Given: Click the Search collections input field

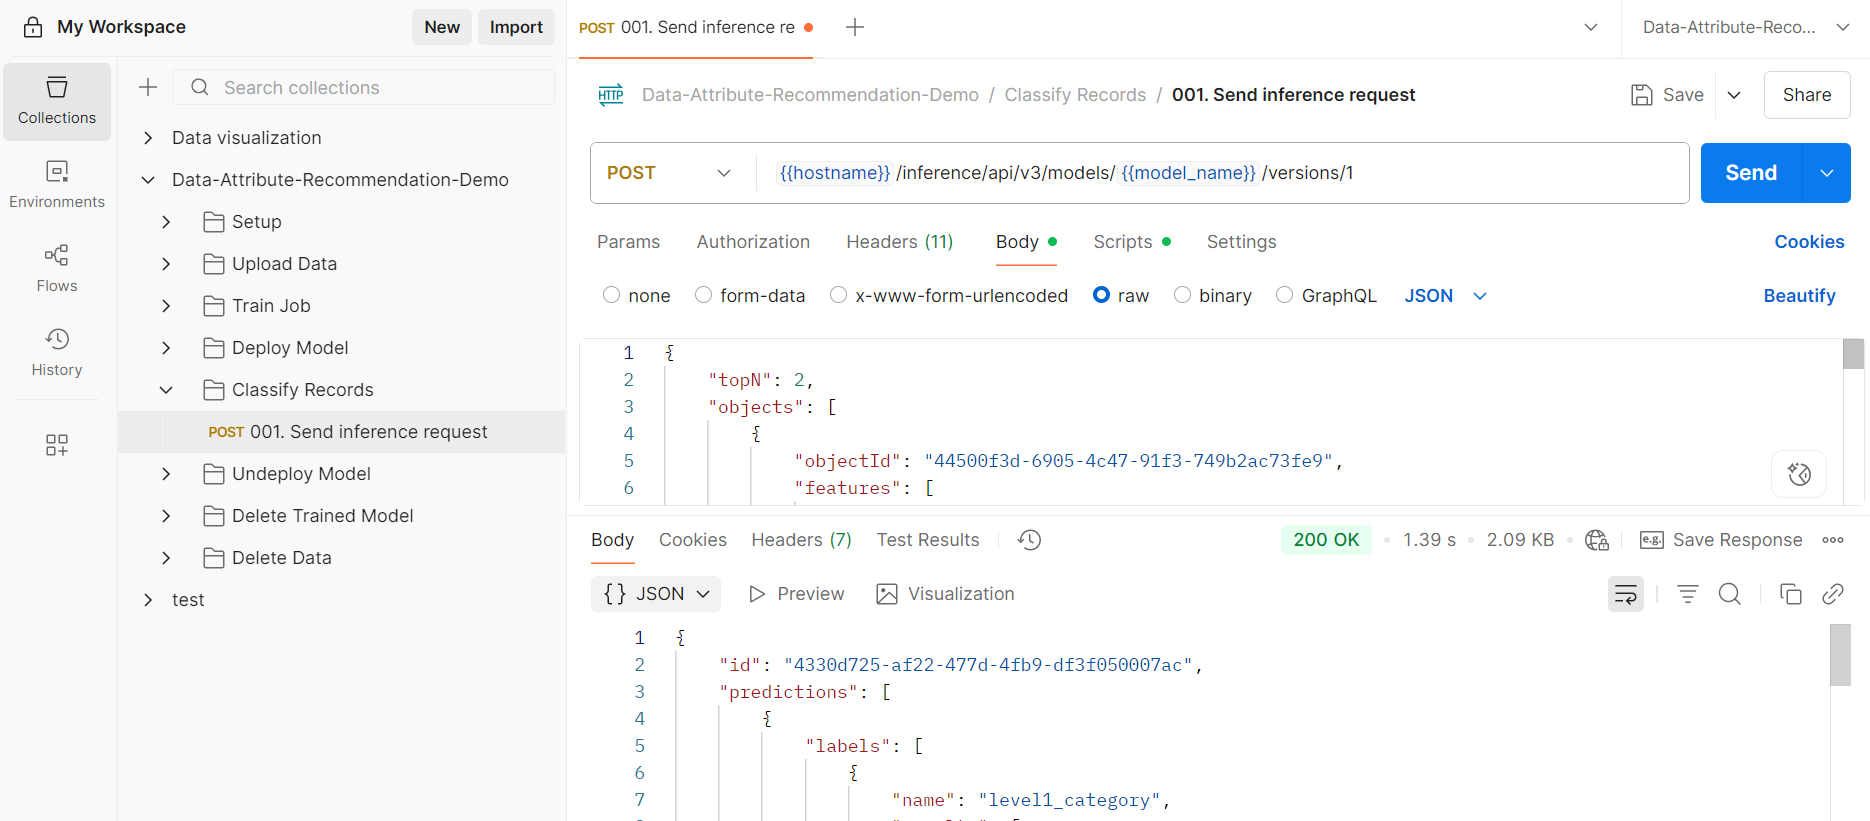Looking at the screenshot, I should coord(364,87).
